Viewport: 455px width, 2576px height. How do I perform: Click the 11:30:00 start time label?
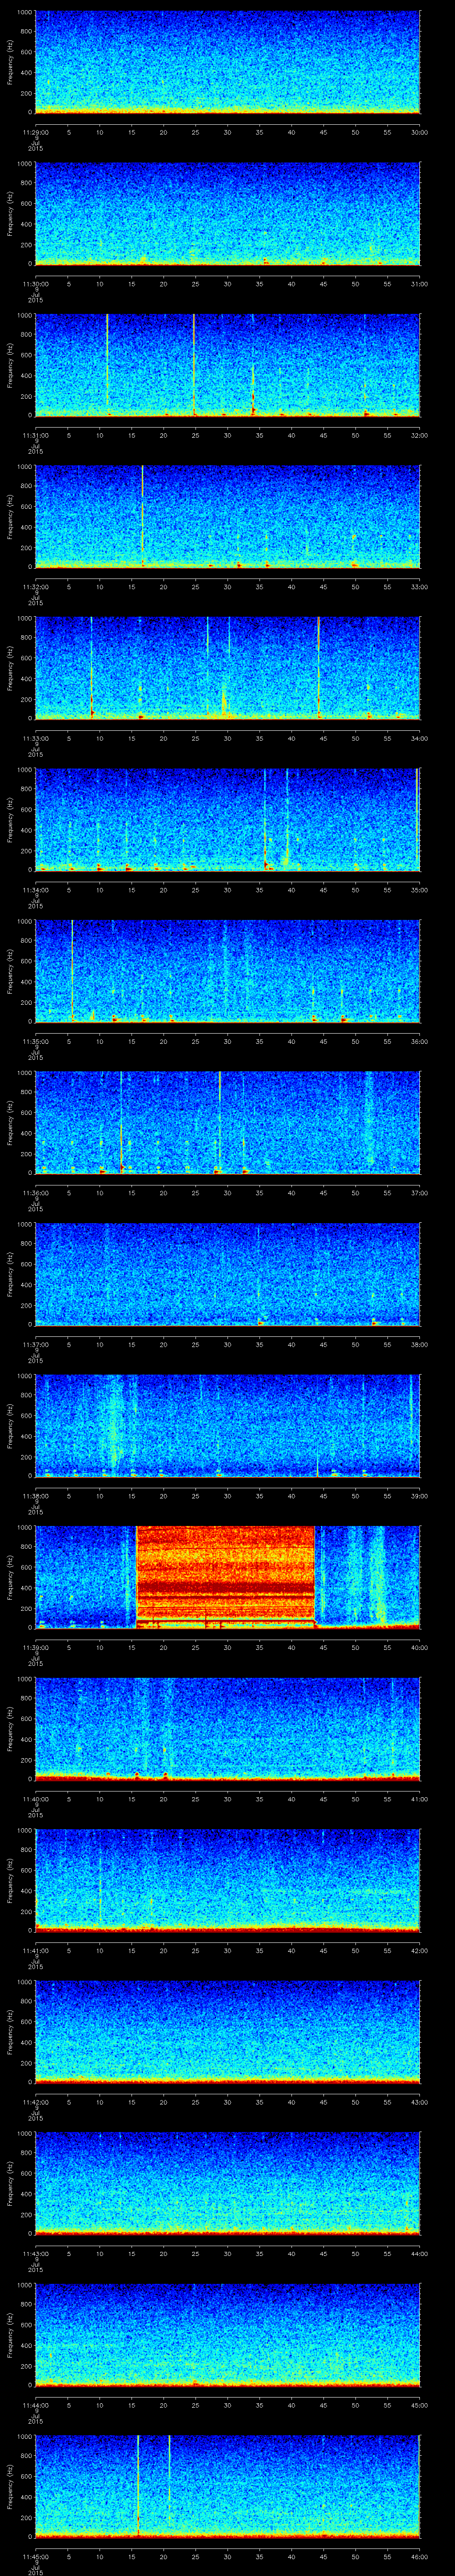35,284
